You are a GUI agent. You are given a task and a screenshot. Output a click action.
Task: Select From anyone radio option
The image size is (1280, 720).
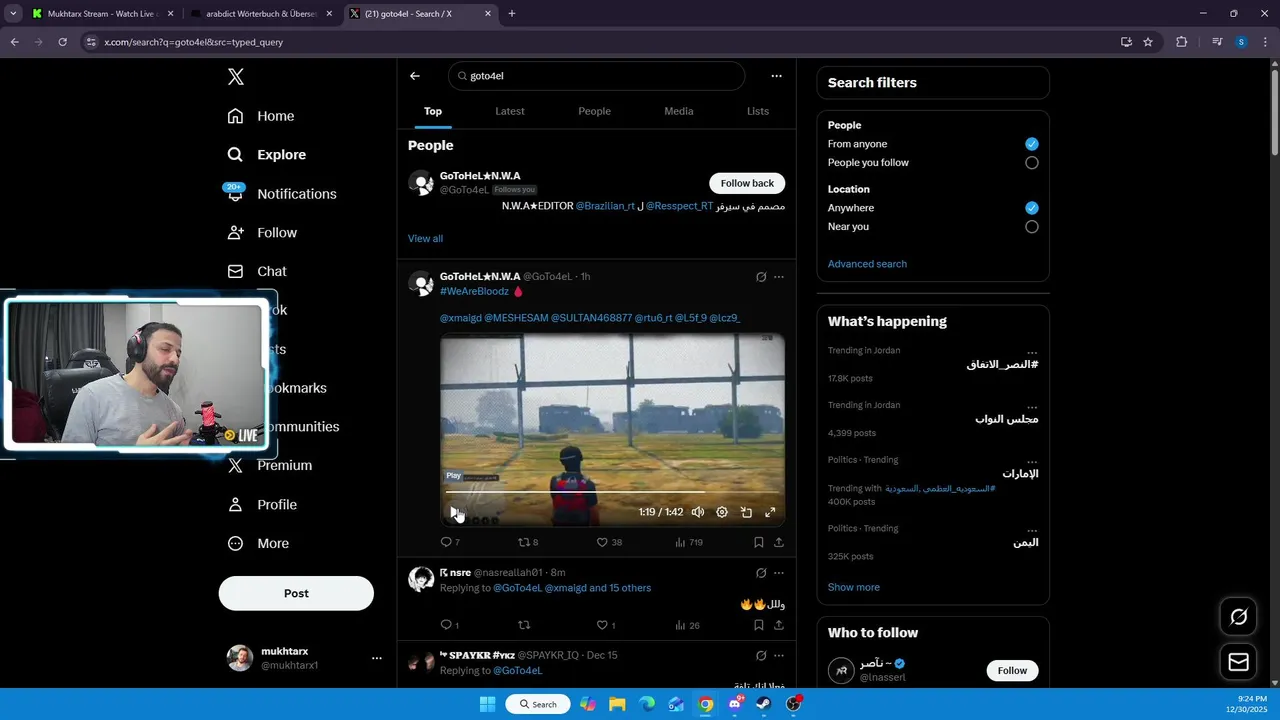(1032, 144)
